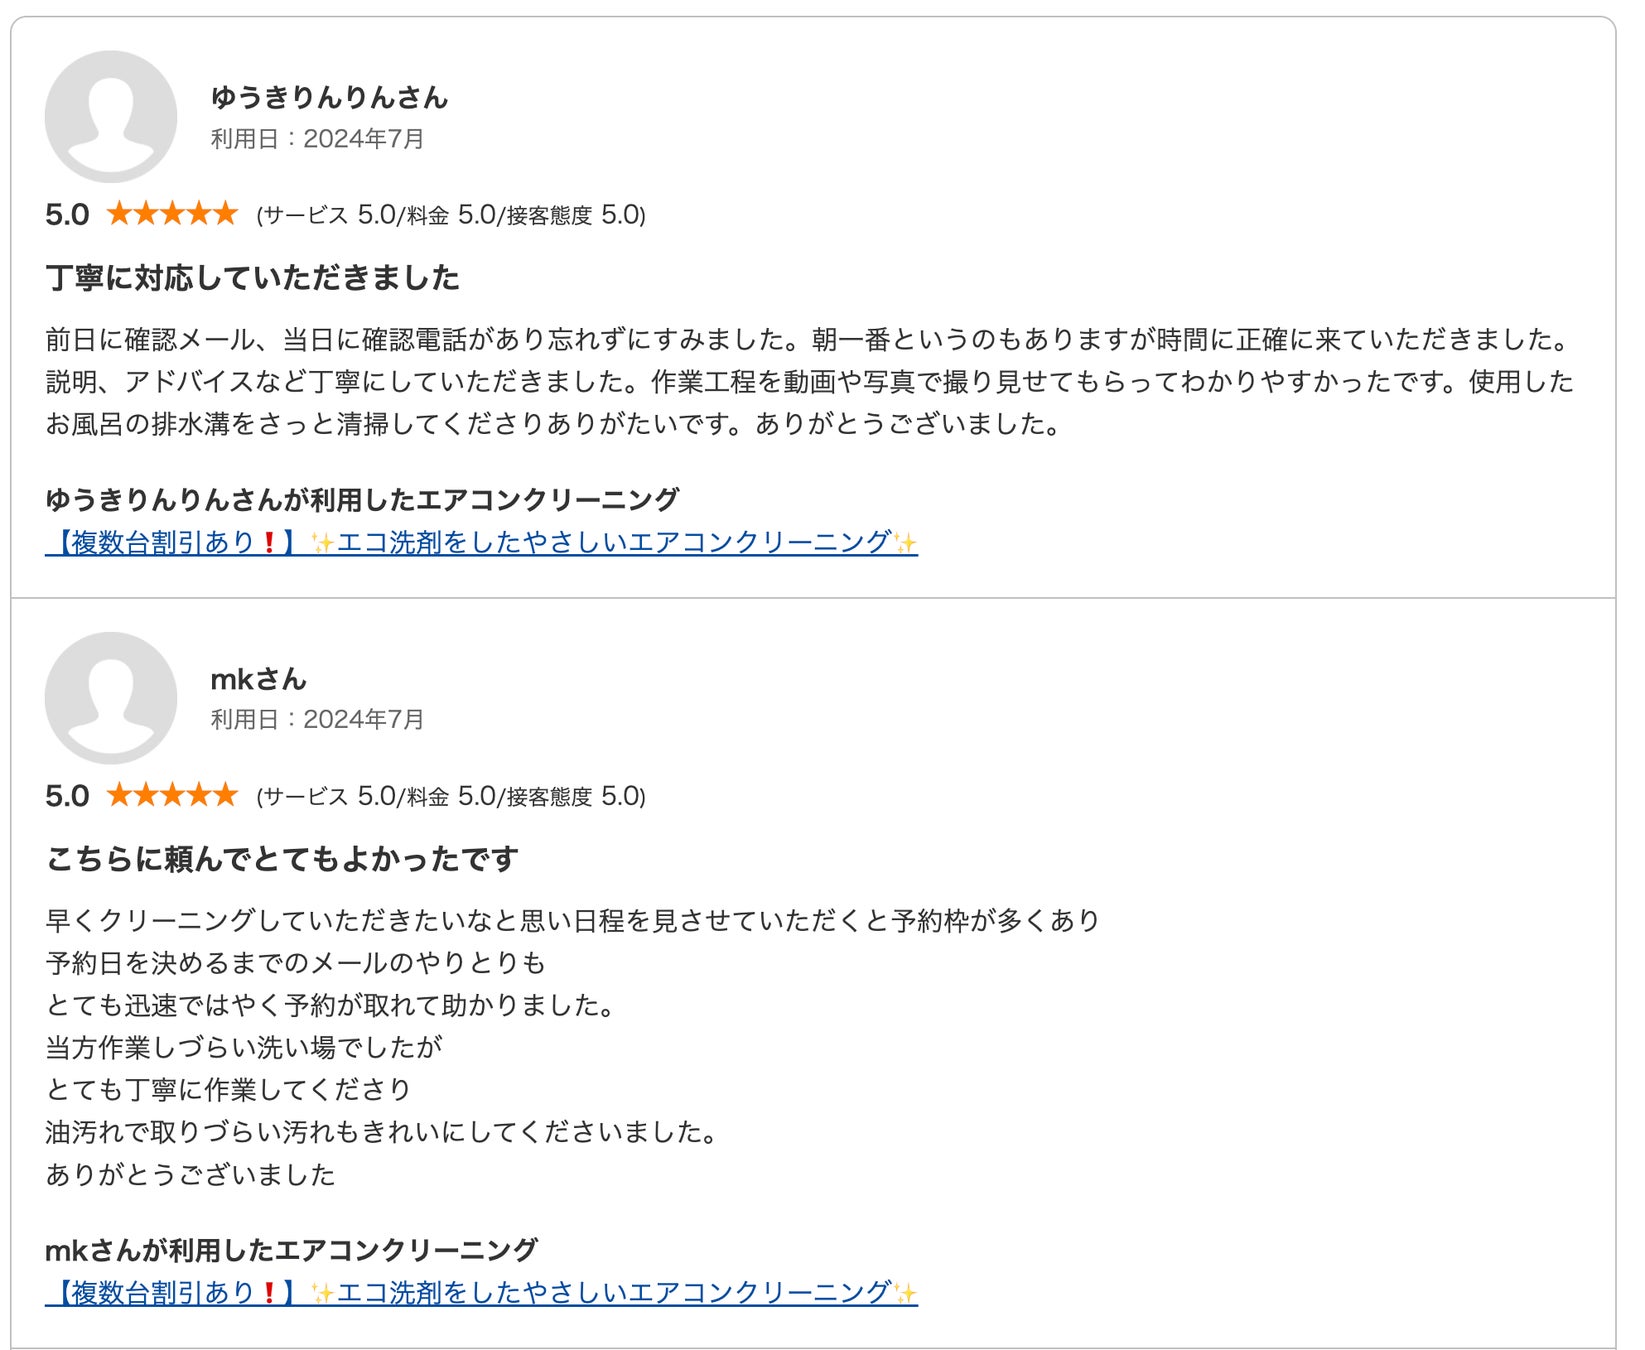1645x1350 pixels.
Task: Click the 利用日 date under mkさん
Action: [317, 720]
